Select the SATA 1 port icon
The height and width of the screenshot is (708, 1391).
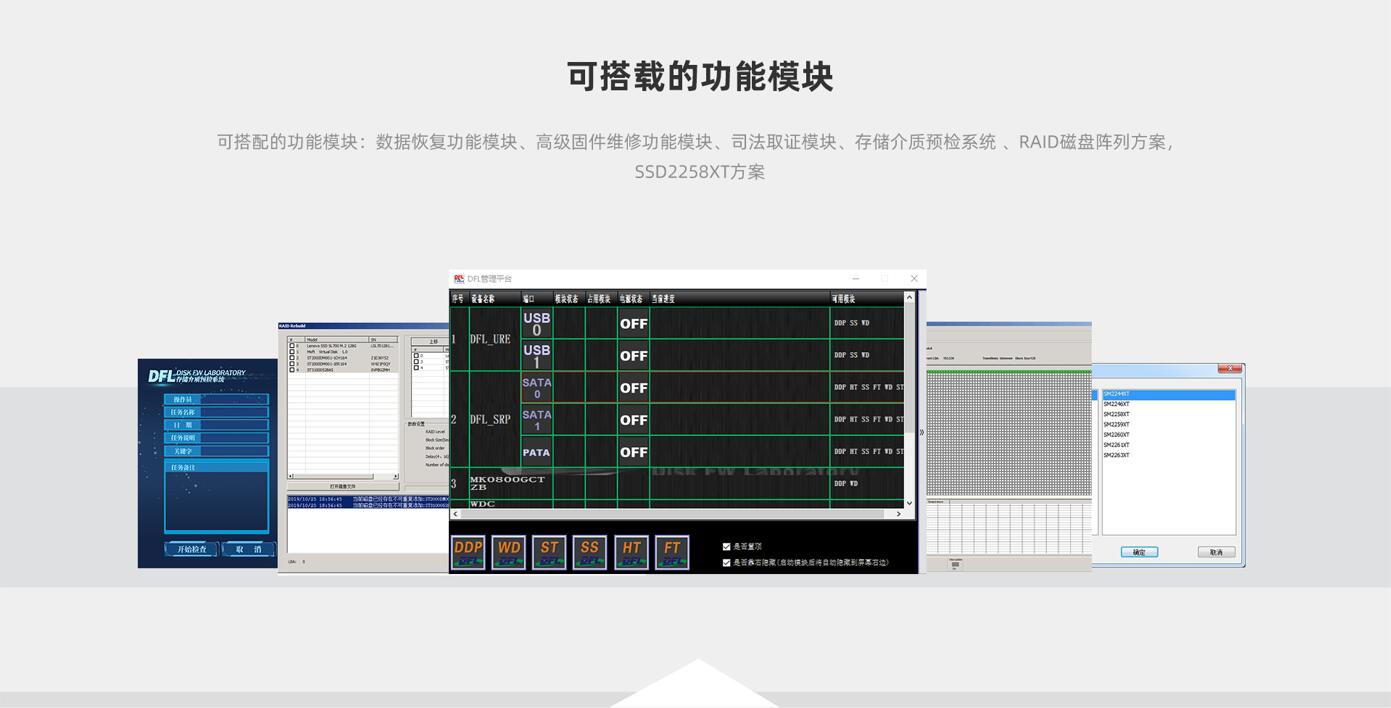[536, 420]
